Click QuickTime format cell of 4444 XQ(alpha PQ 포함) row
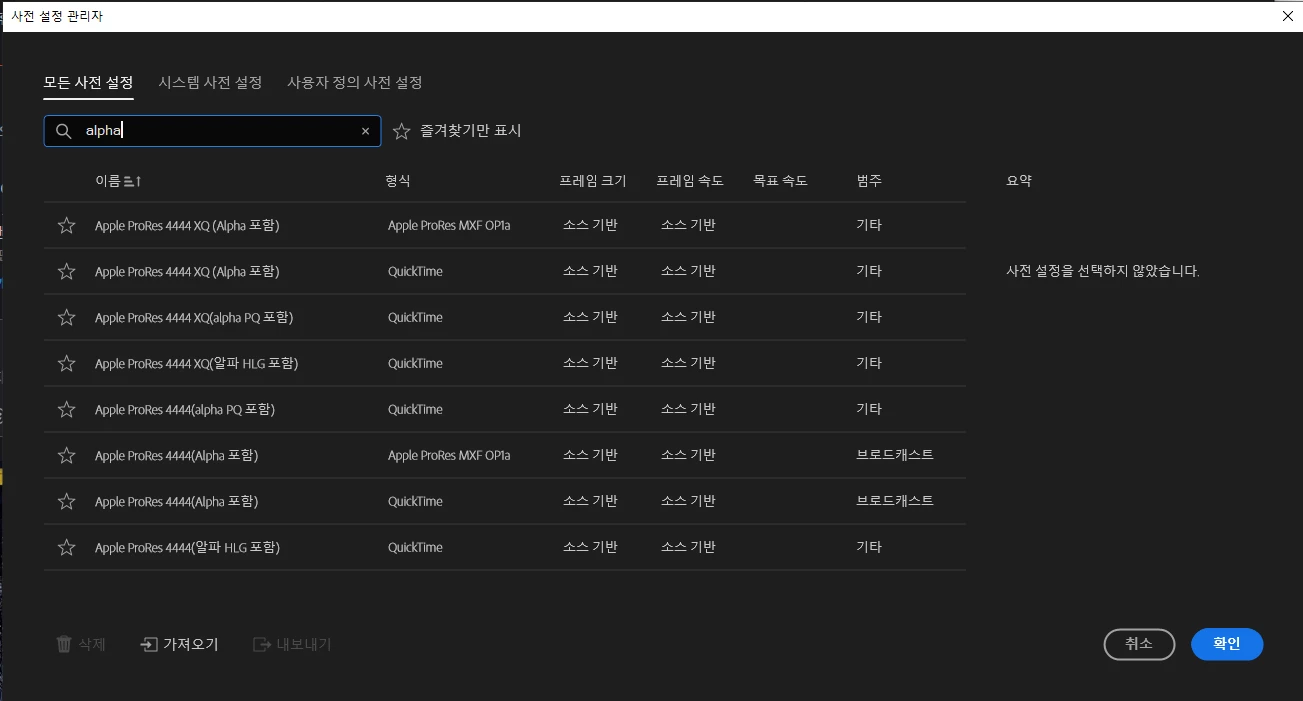 pos(415,317)
